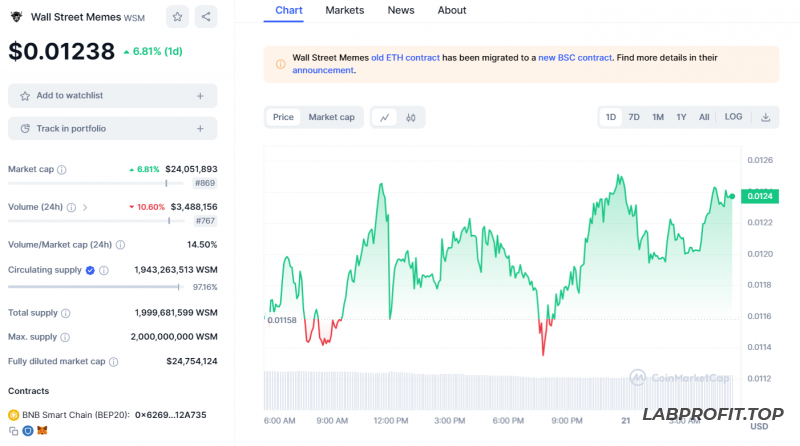Toggle chart to Market cap view

coord(331,117)
